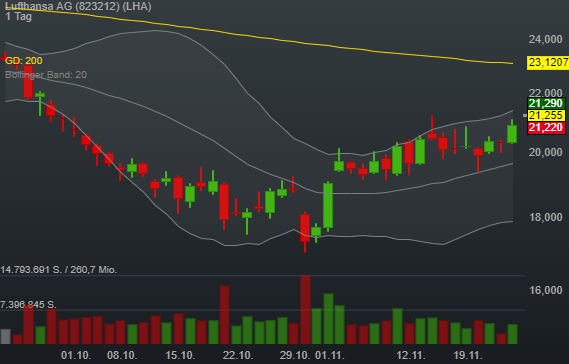Click the tallest red volume bar near 29.10.

(x=305, y=310)
